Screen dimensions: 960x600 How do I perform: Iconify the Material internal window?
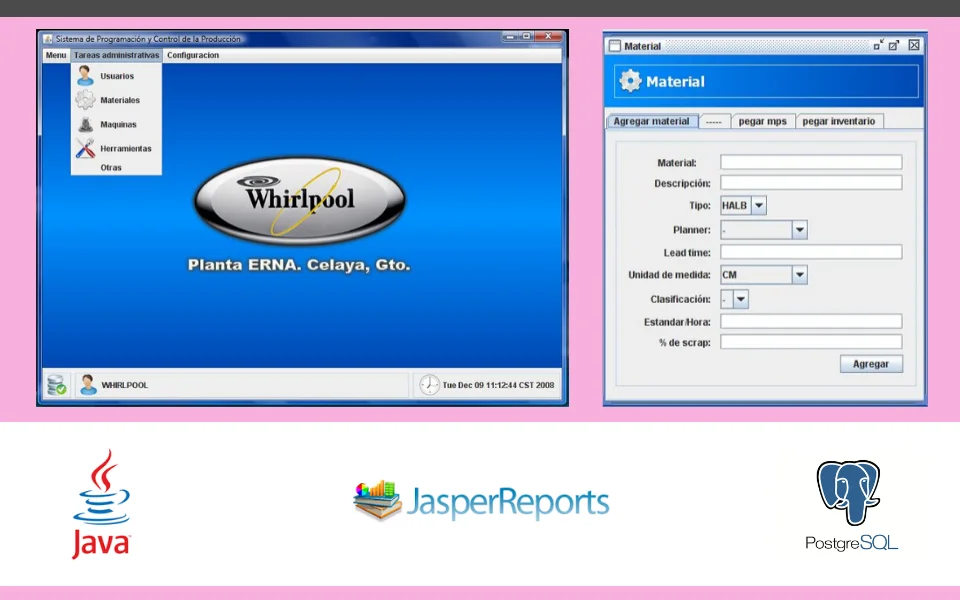(x=879, y=45)
